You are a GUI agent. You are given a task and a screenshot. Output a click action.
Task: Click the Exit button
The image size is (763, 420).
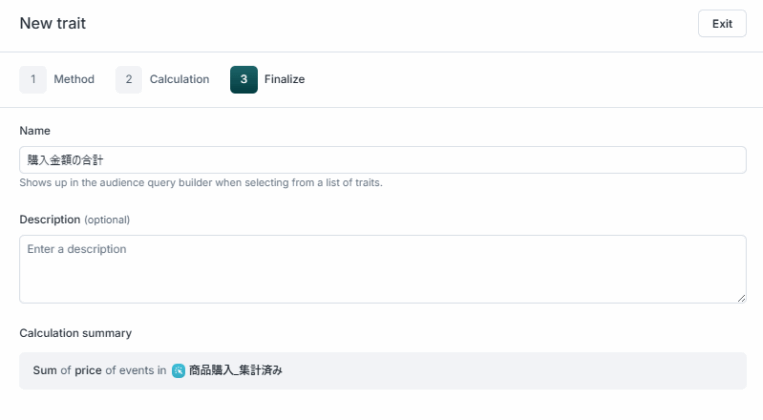721,24
